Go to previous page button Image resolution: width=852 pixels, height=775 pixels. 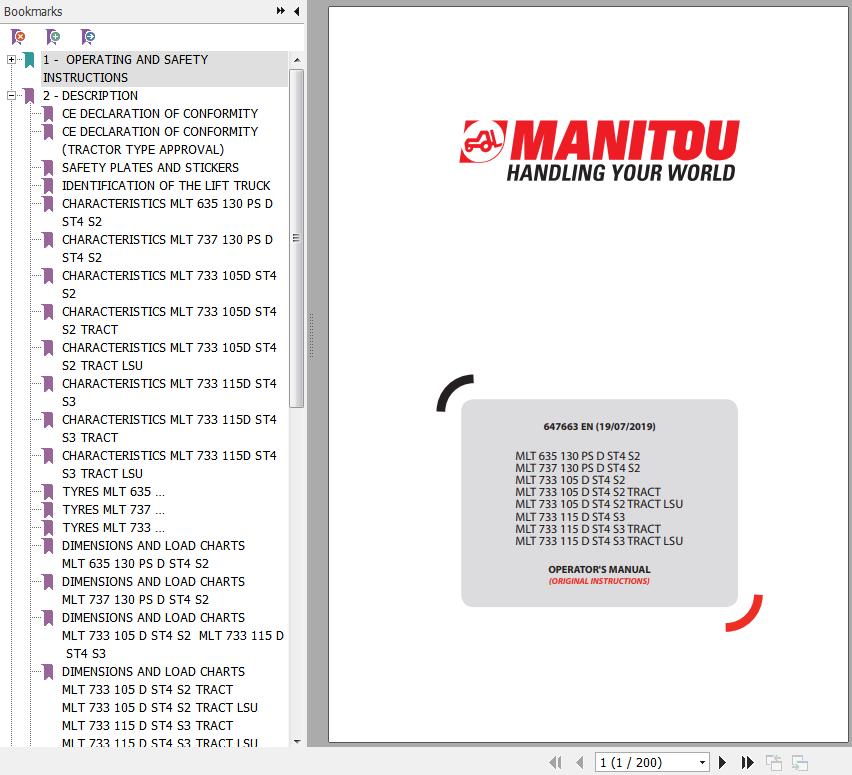click(x=580, y=762)
